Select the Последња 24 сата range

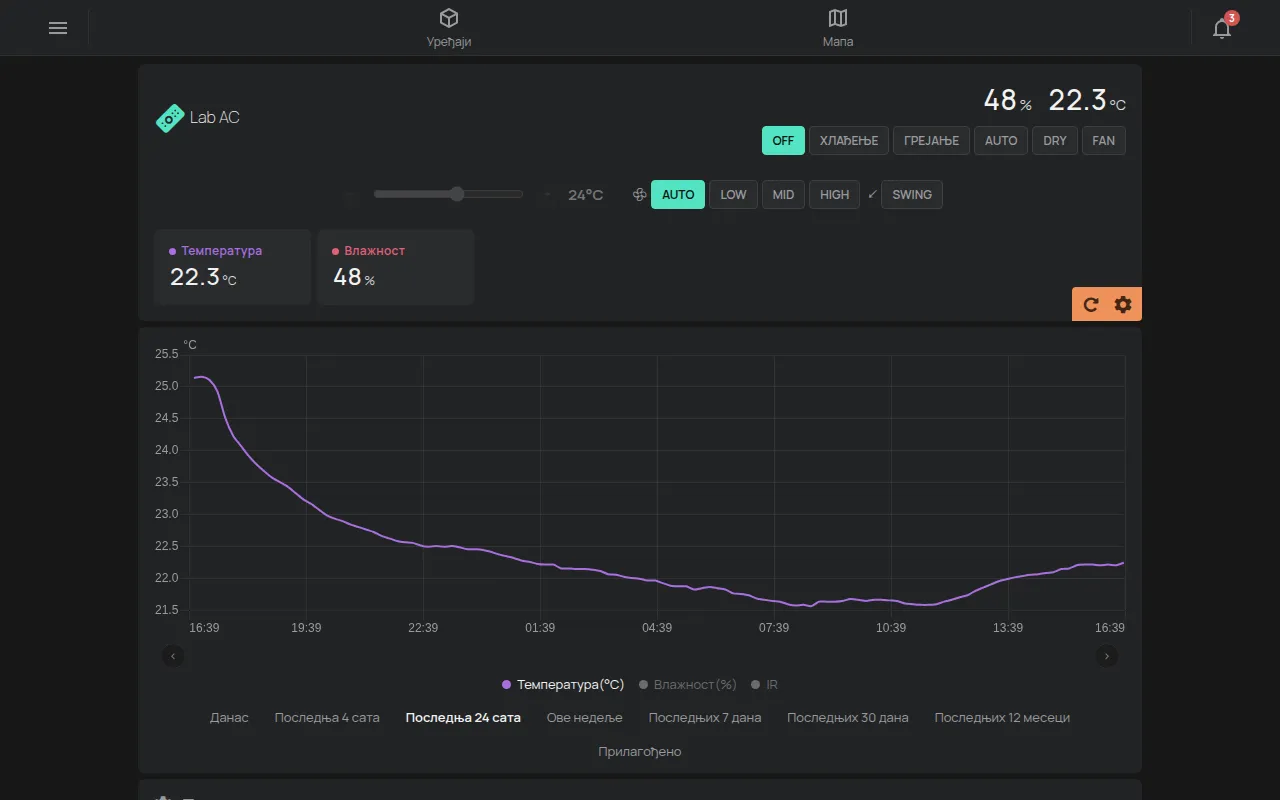click(463, 718)
